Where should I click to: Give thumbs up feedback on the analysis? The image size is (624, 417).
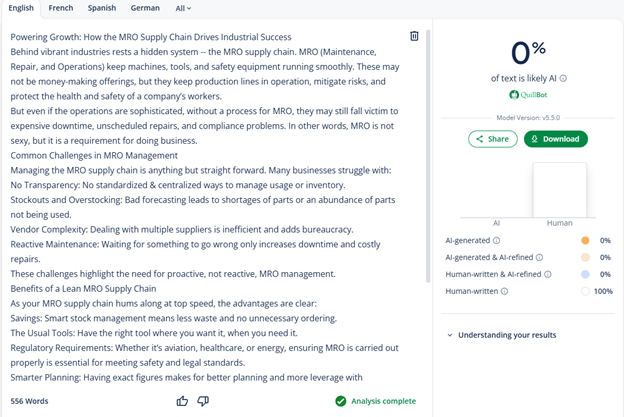pos(182,401)
